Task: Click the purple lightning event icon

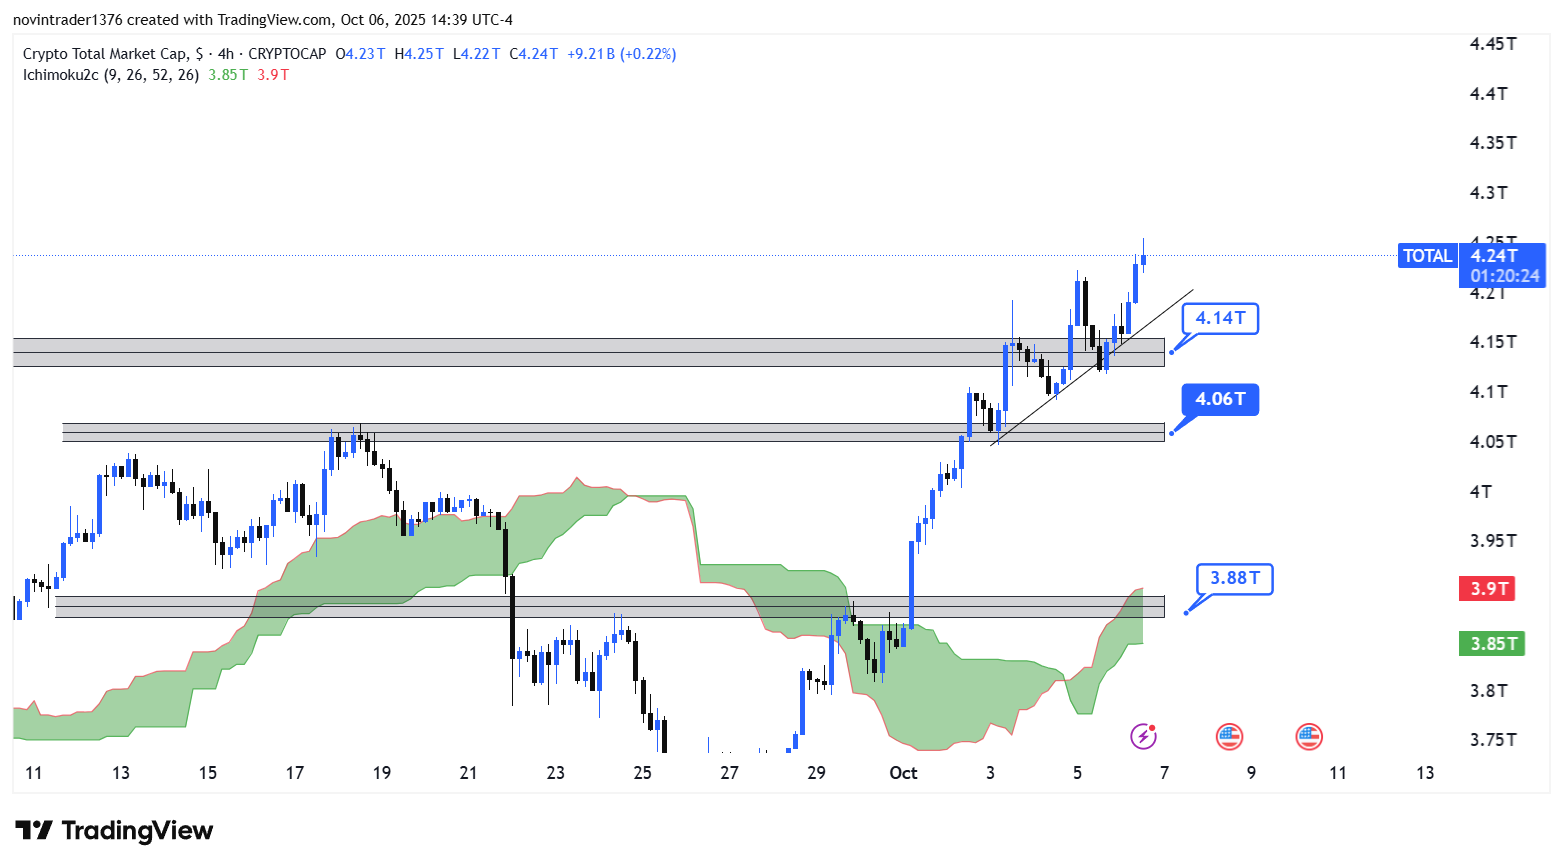Action: tap(1143, 737)
